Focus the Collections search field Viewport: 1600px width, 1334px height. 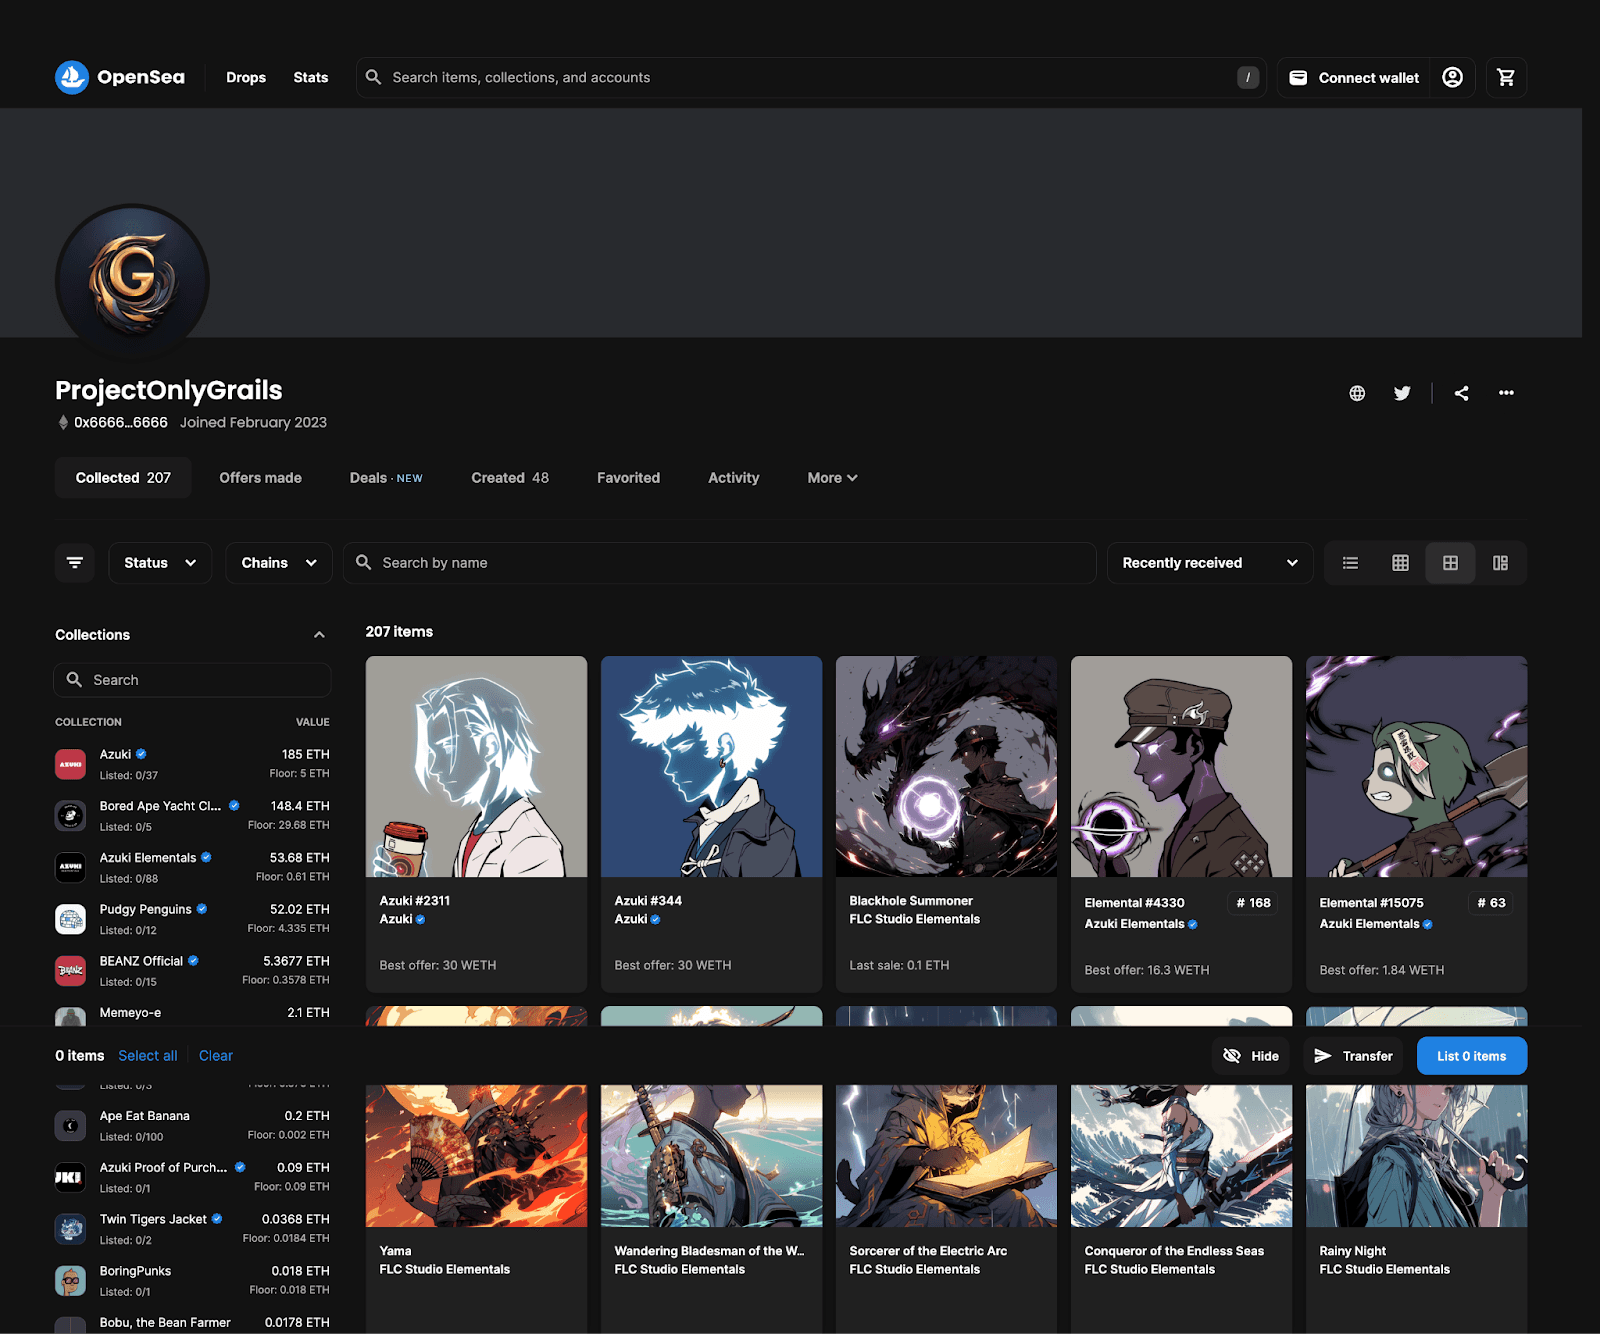coord(192,680)
